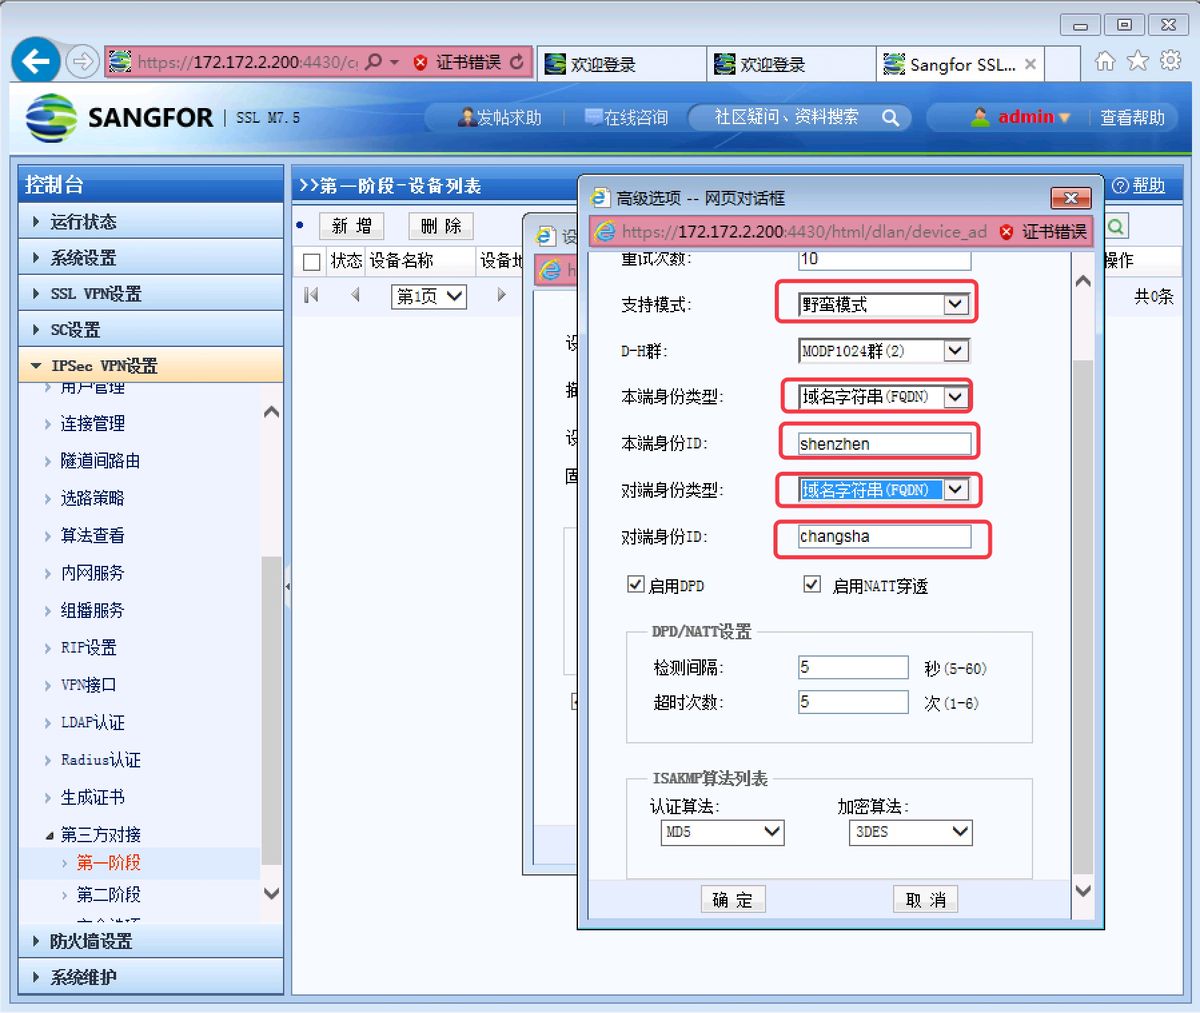Close the 高级选项 dialog window
Image resolution: width=1200 pixels, height=1013 pixels.
click(x=1071, y=197)
